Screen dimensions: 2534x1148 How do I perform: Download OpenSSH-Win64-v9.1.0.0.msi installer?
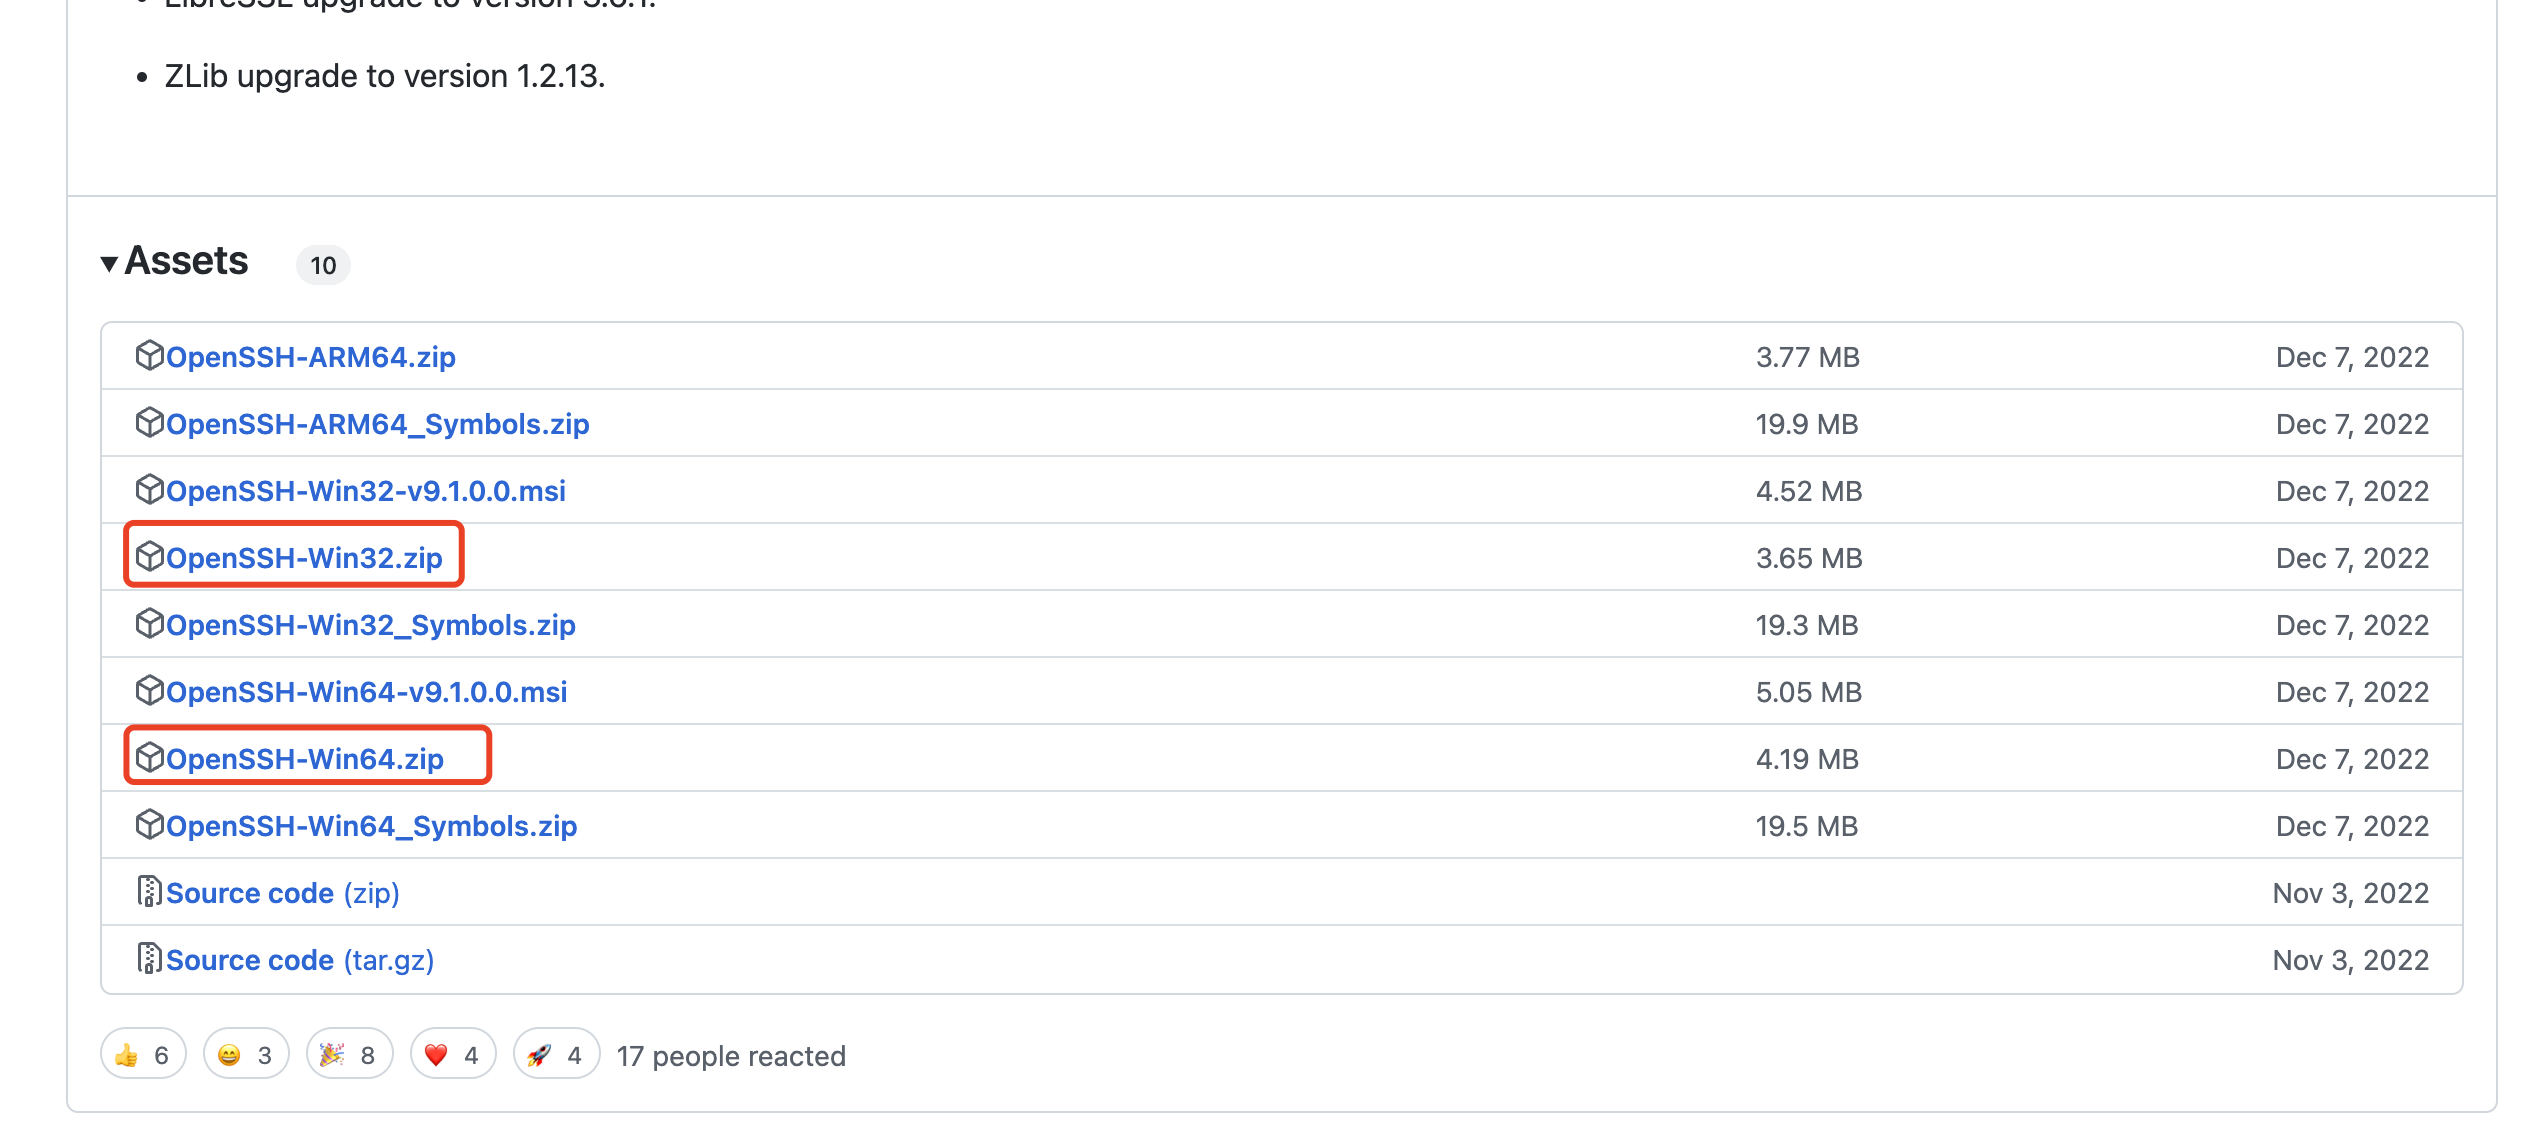click(x=366, y=692)
